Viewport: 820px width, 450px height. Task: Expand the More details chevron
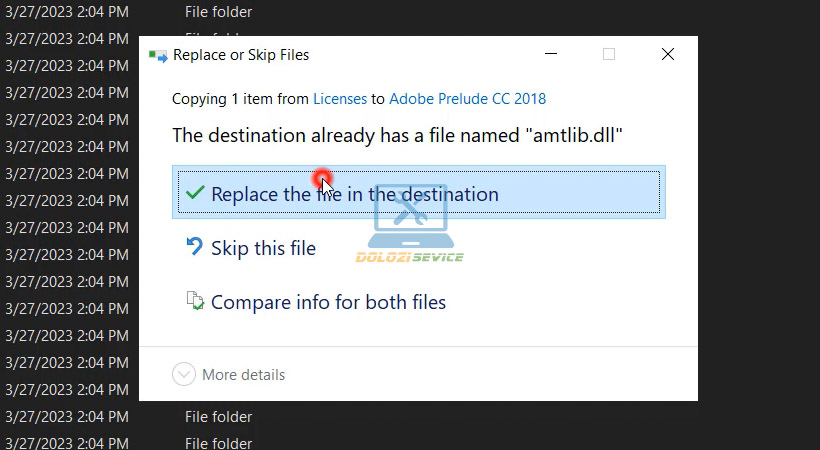[183, 374]
